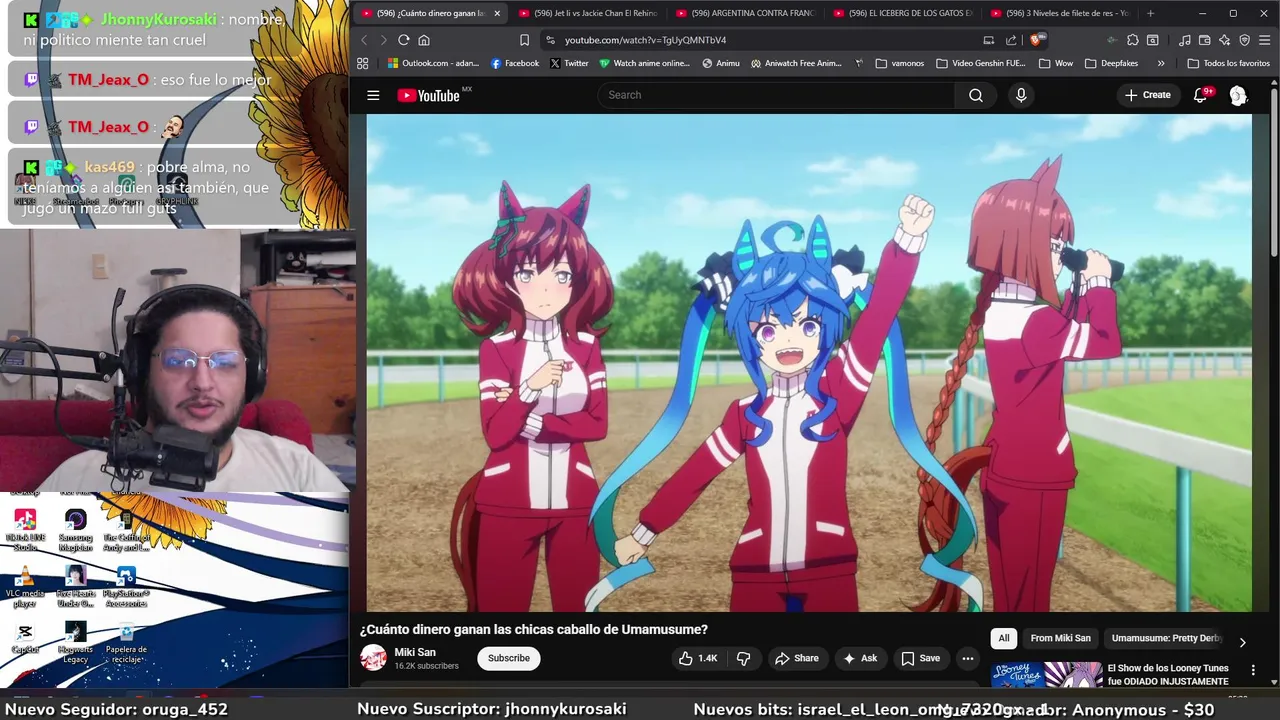This screenshot has height=720, width=1280.
Task: Focus the YouTube Search input field
Action: 777,95
